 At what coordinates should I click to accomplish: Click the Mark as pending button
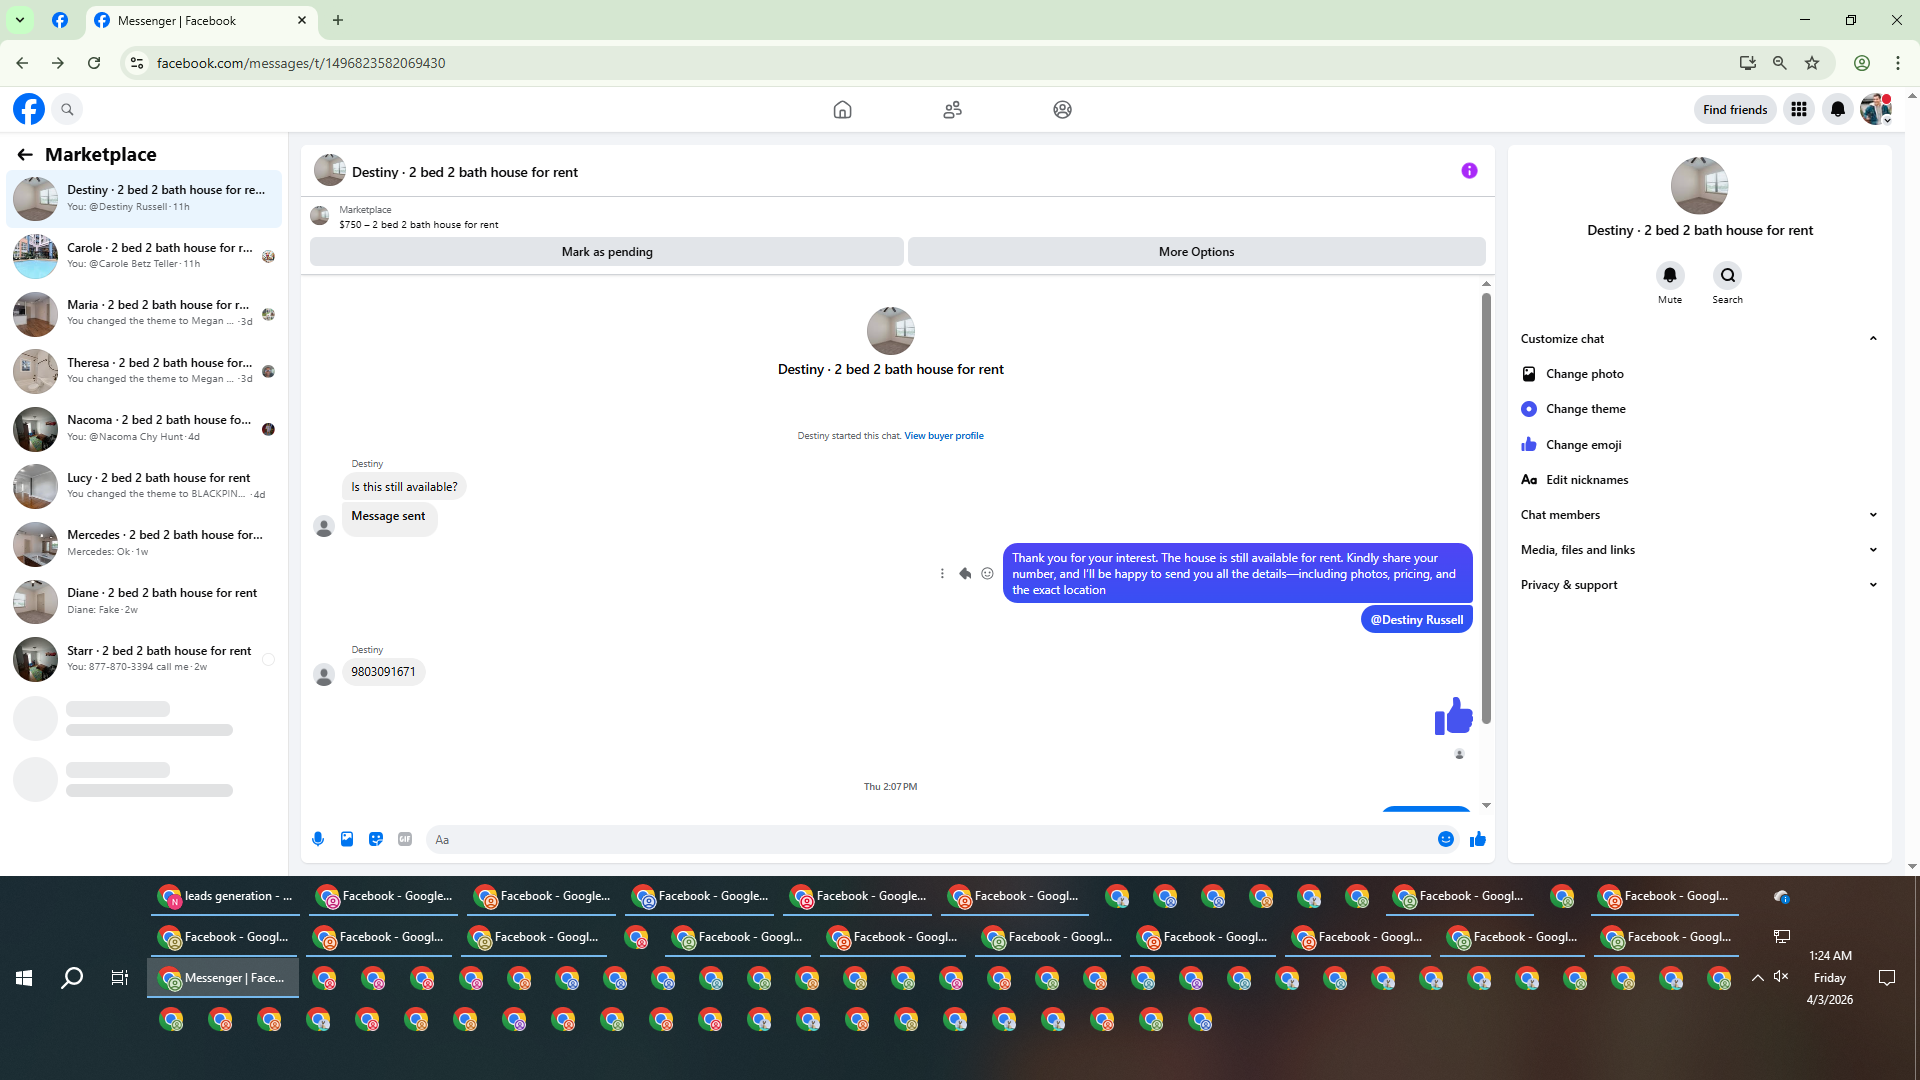click(606, 252)
